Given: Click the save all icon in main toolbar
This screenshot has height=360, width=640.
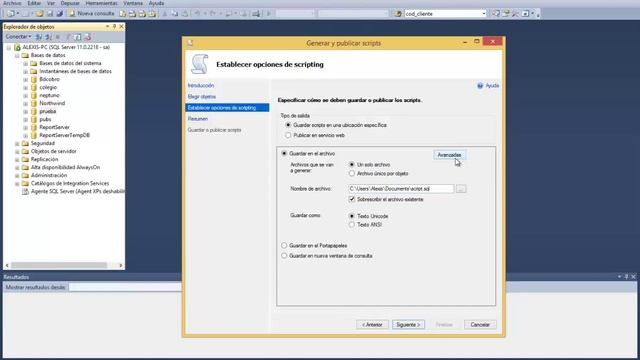Looking at the screenshot, I should [x=60, y=13].
